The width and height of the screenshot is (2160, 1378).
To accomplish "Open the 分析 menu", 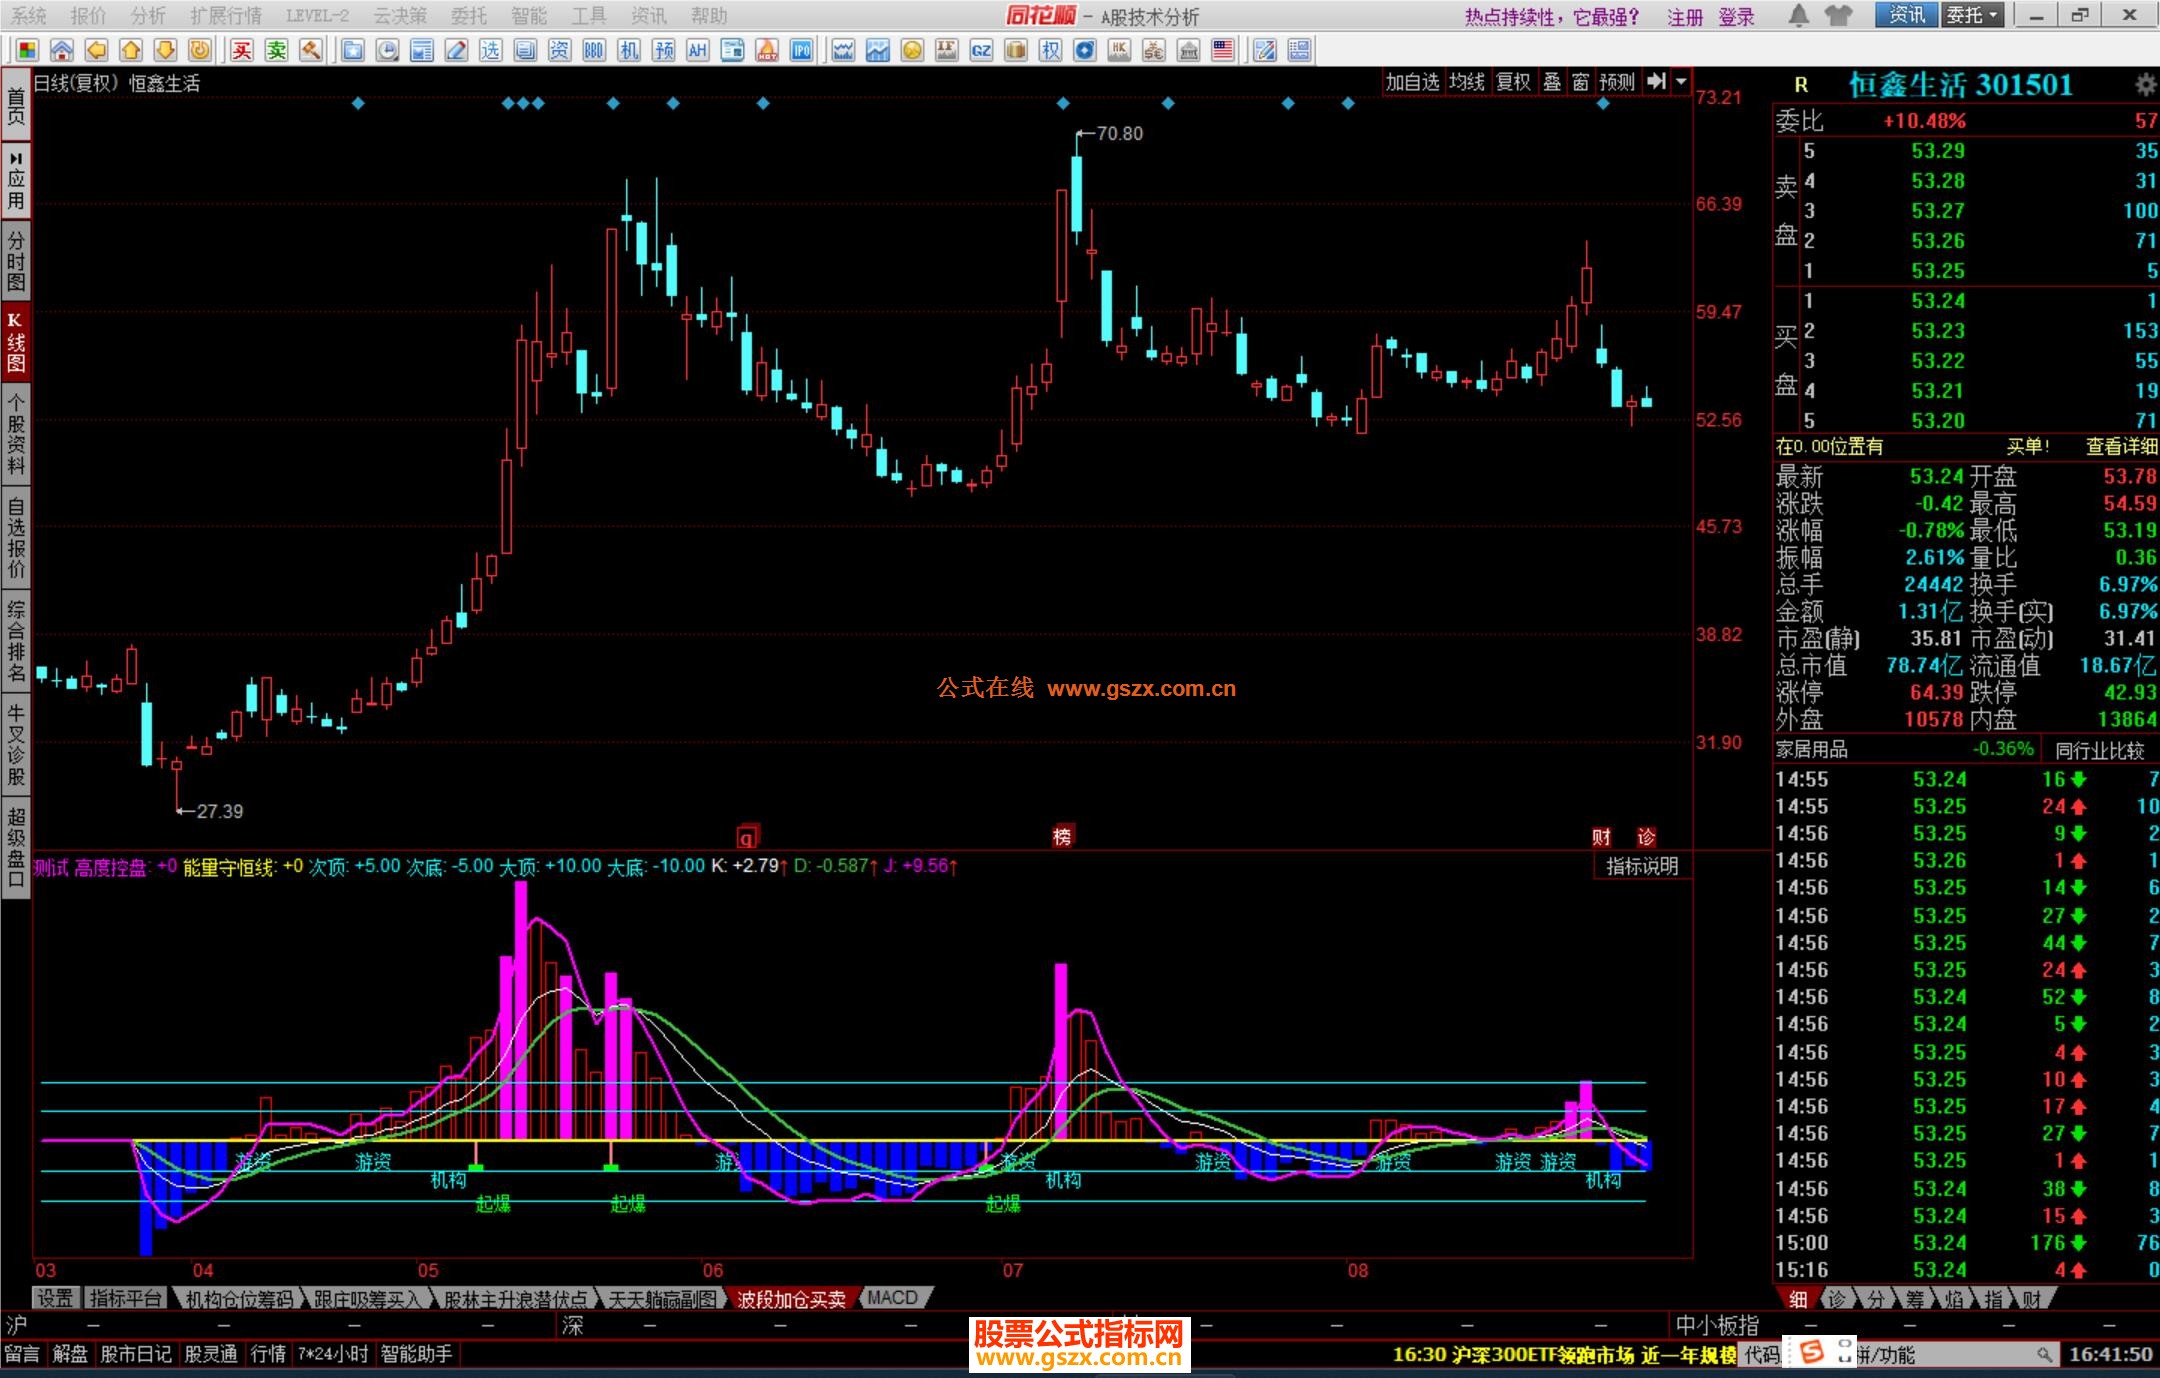I will [x=148, y=15].
